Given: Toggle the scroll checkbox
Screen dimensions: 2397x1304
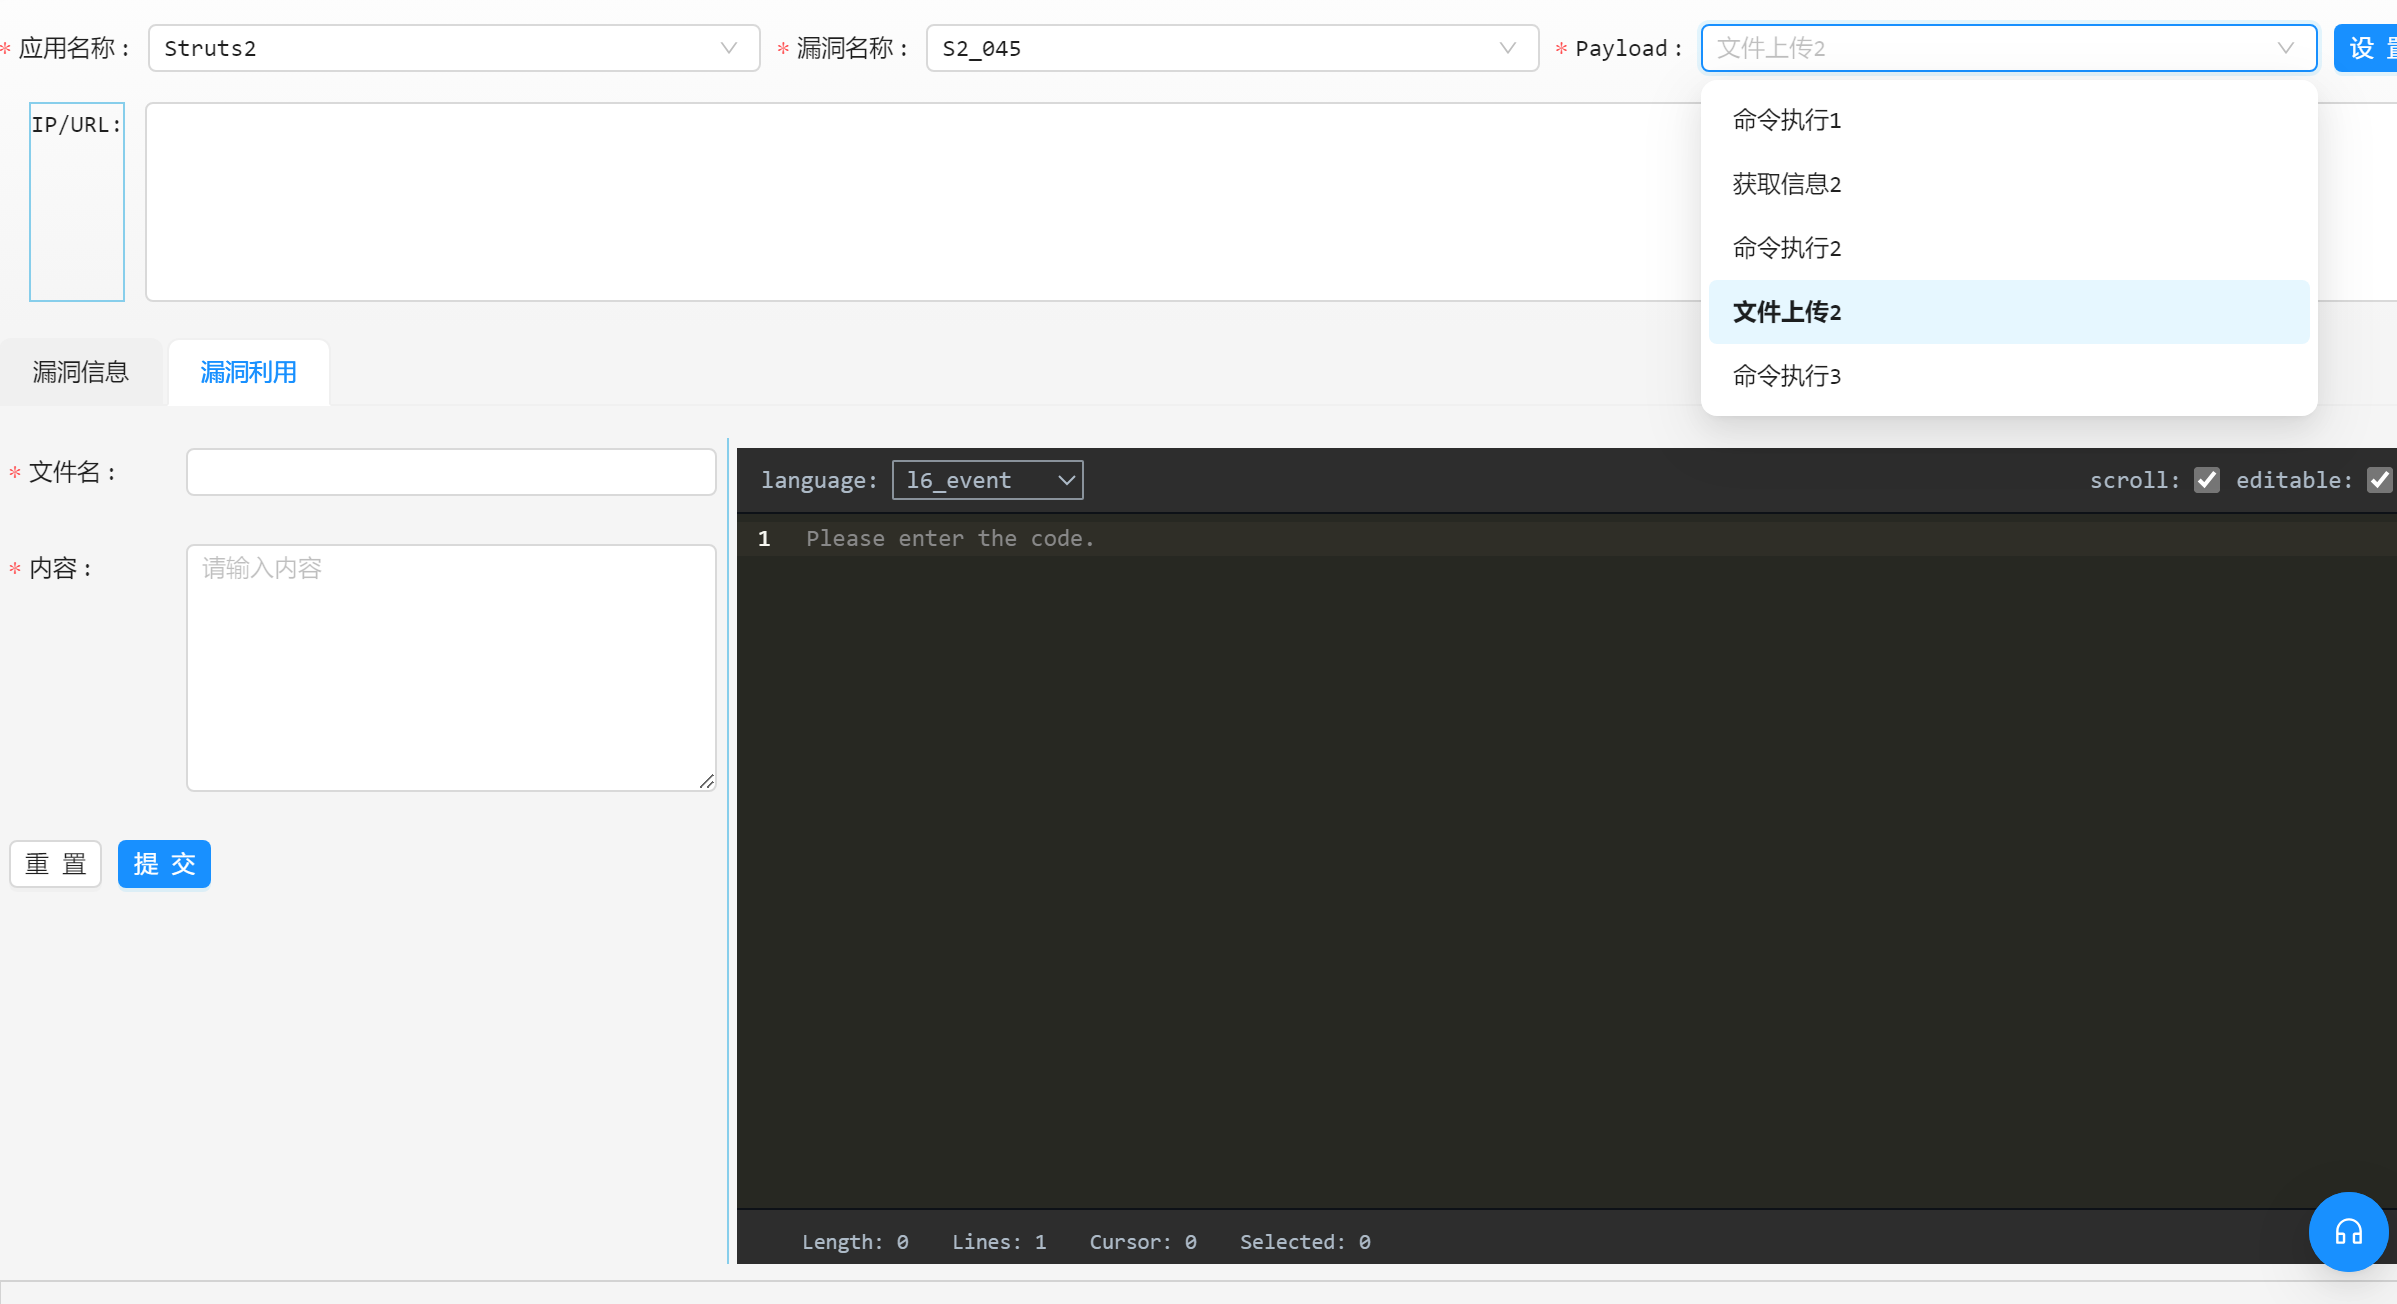Looking at the screenshot, I should tap(2206, 480).
